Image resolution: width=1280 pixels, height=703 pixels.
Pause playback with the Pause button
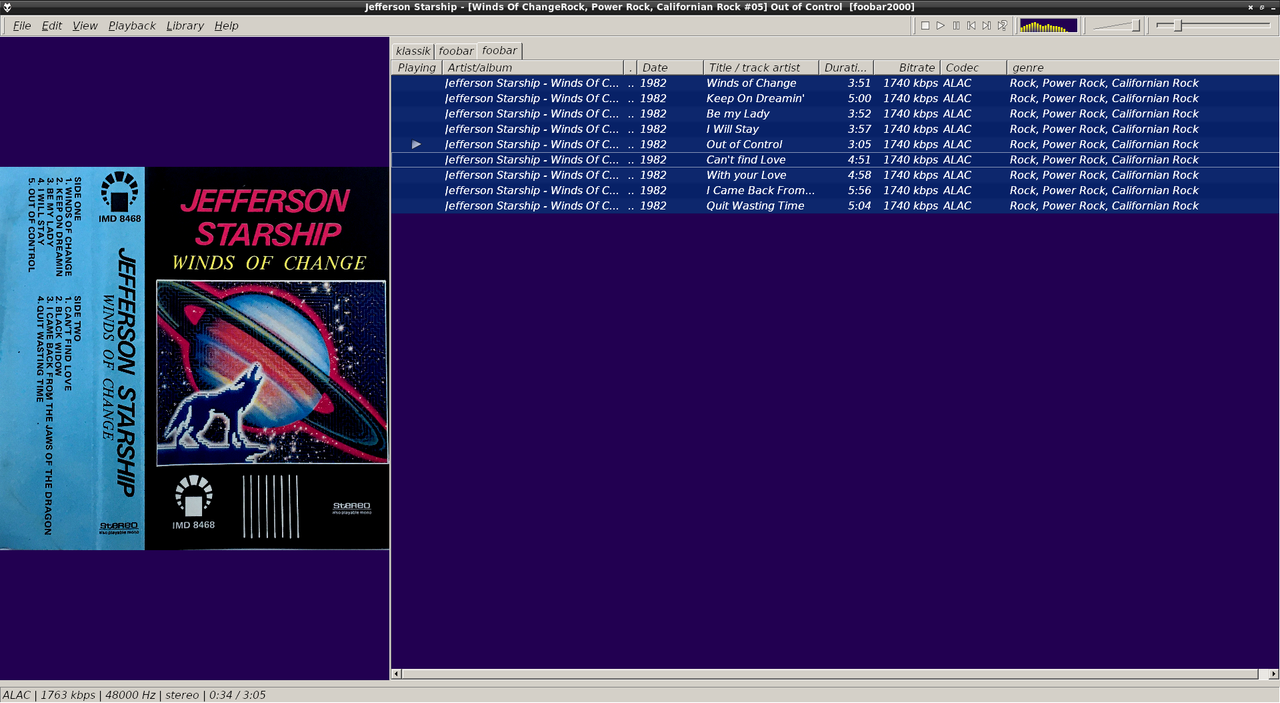click(956, 25)
